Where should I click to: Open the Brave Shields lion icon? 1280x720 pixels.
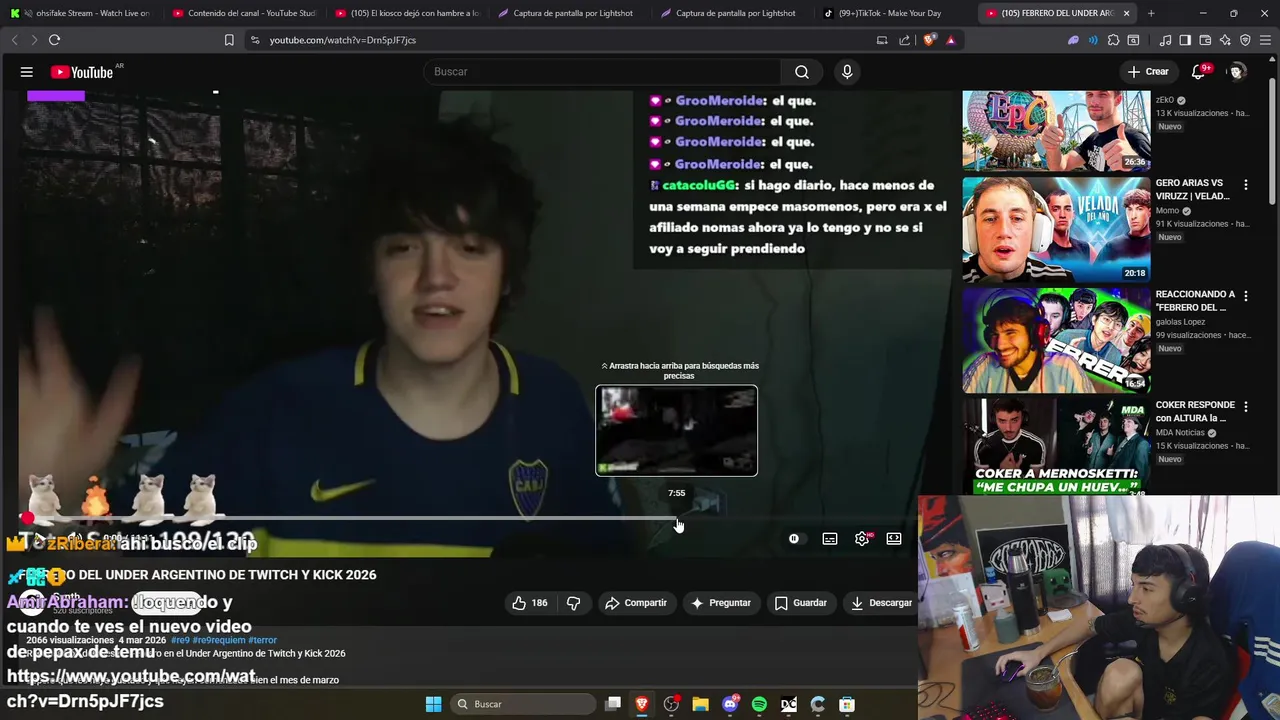929,40
